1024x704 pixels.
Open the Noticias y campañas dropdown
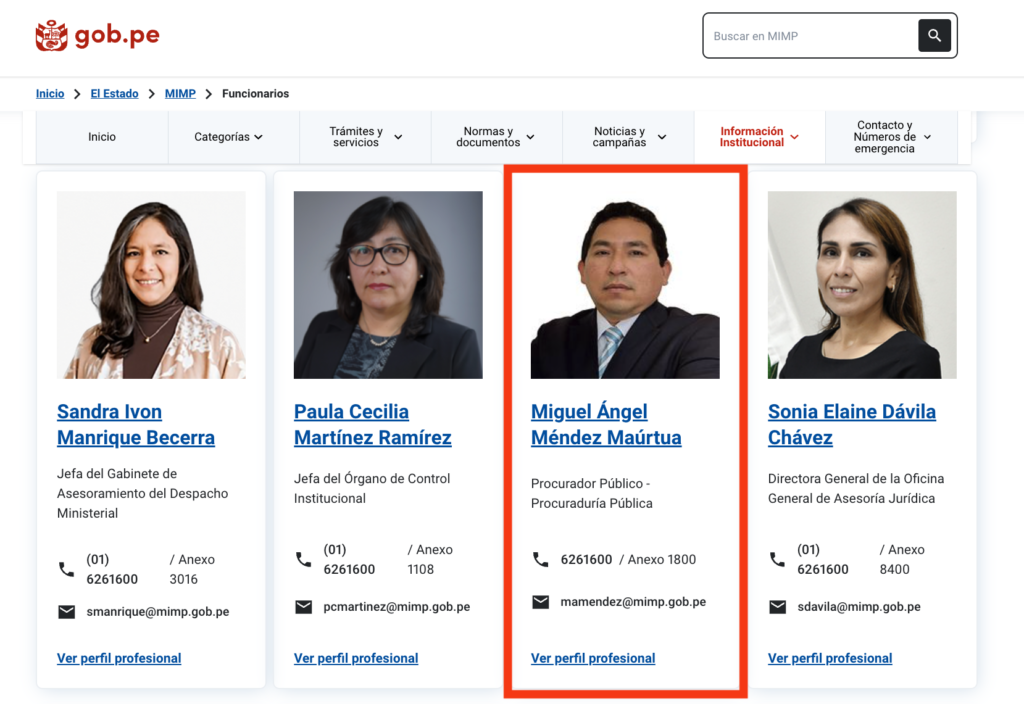click(628, 137)
